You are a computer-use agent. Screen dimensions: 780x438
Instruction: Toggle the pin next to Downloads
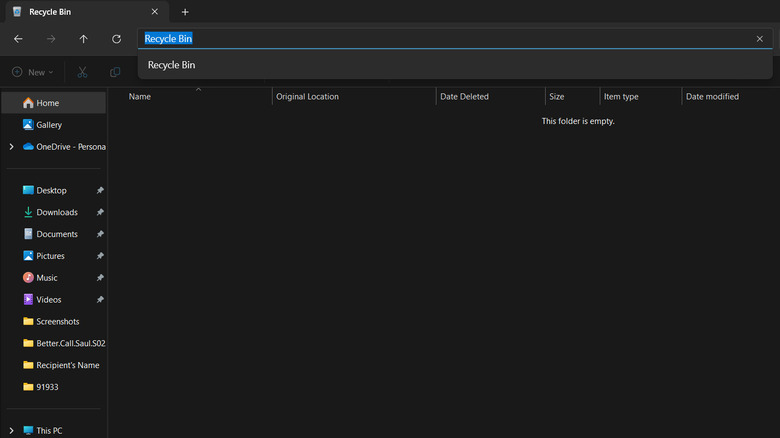point(100,212)
